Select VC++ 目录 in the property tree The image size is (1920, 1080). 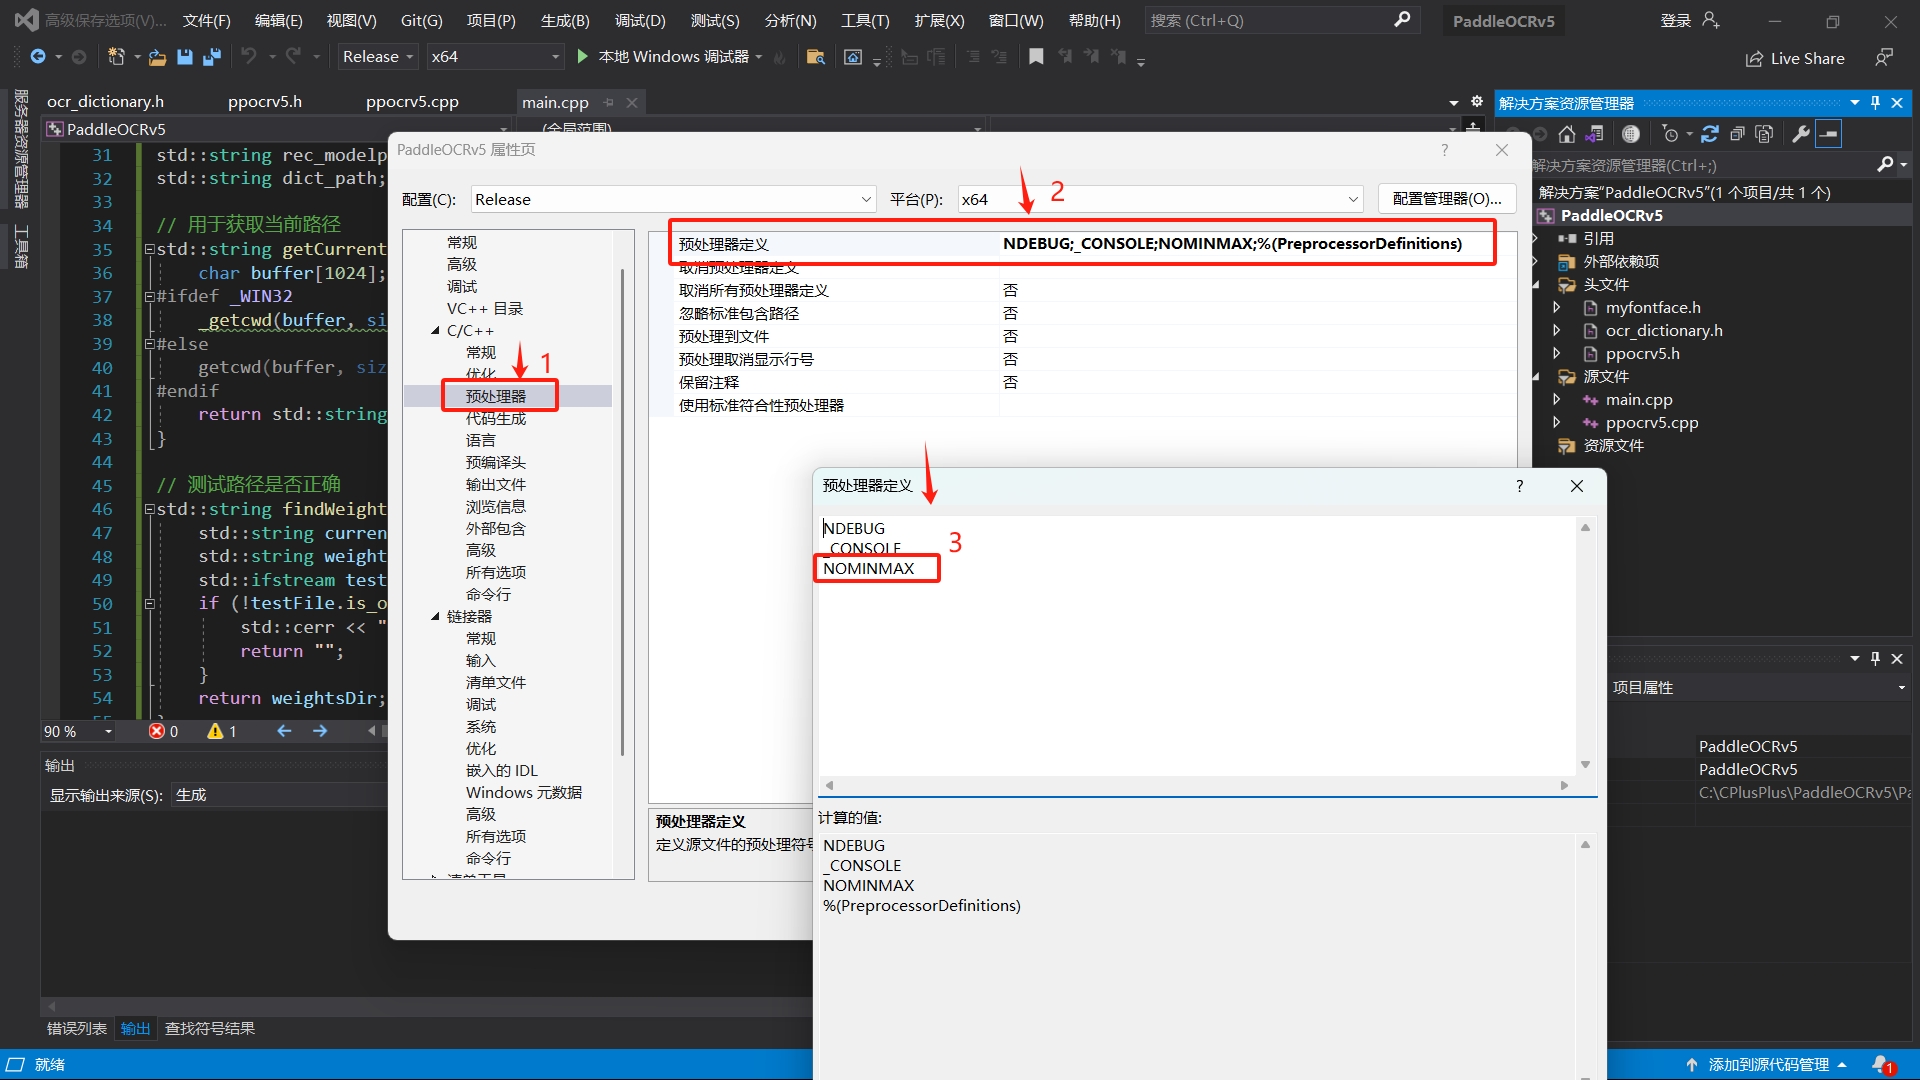click(484, 308)
